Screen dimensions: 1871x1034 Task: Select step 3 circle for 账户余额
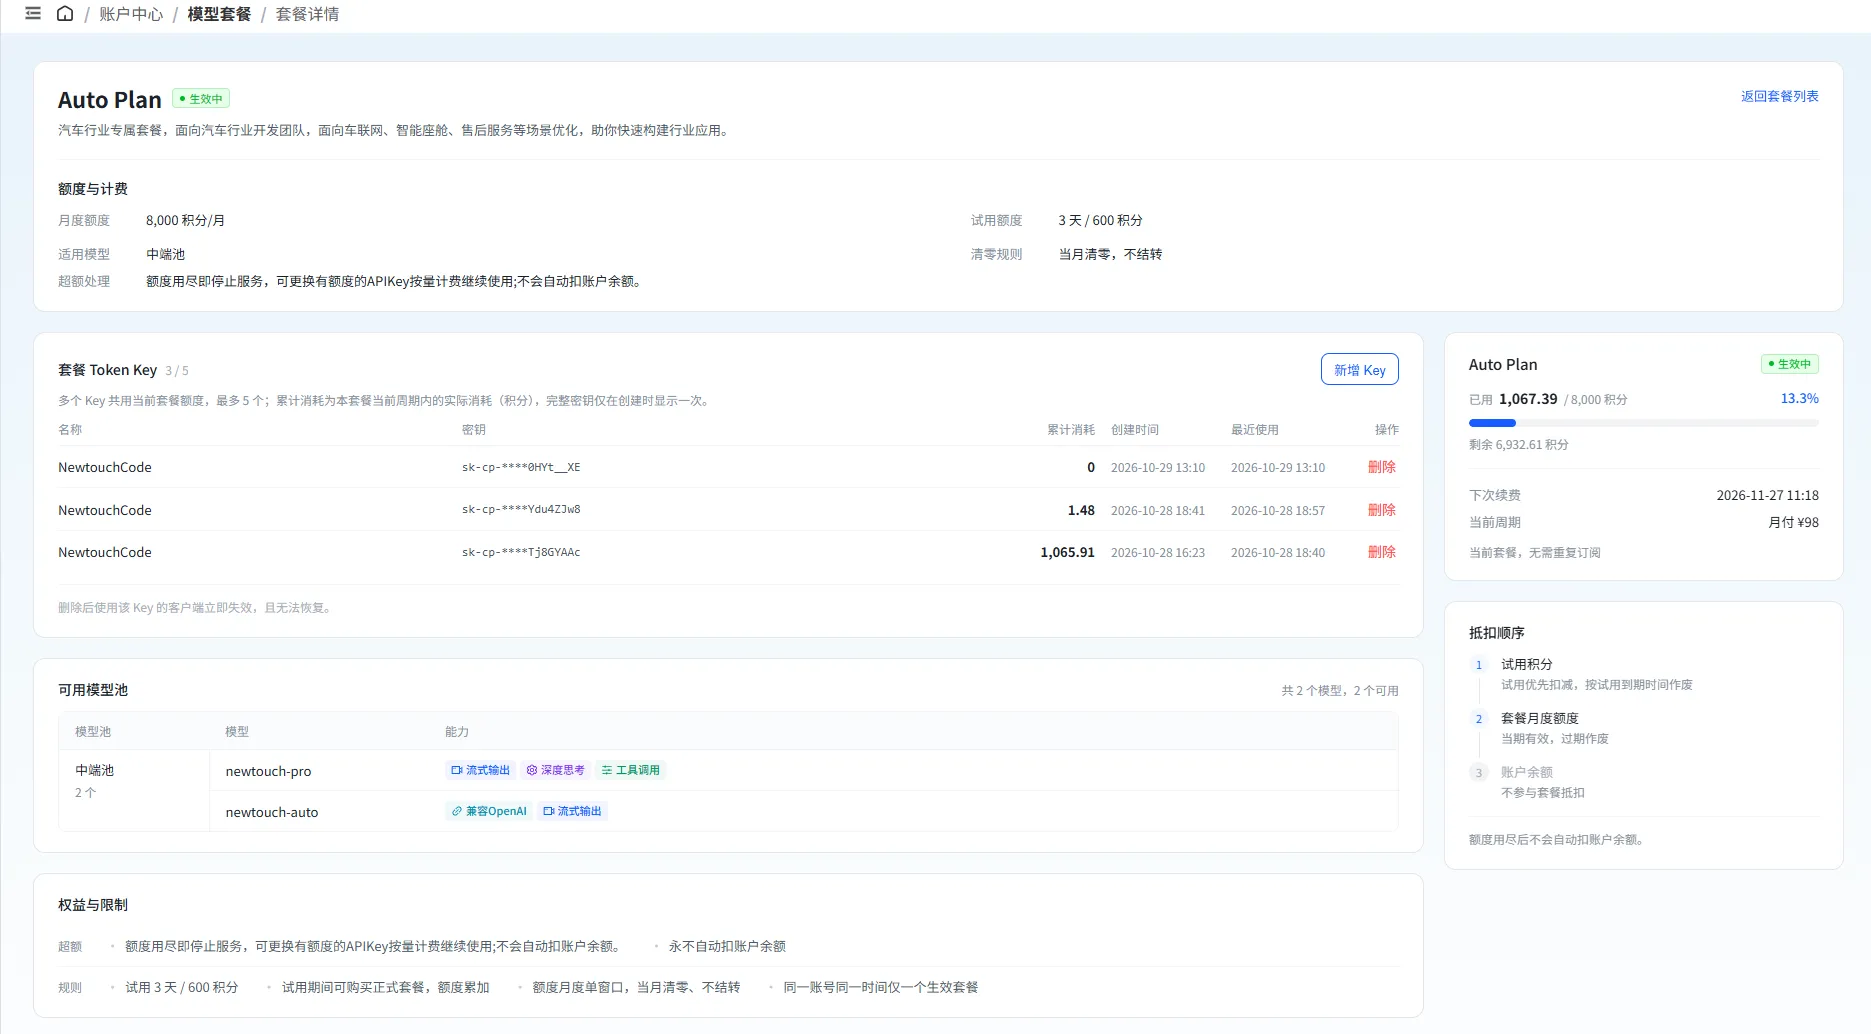click(x=1479, y=773)
